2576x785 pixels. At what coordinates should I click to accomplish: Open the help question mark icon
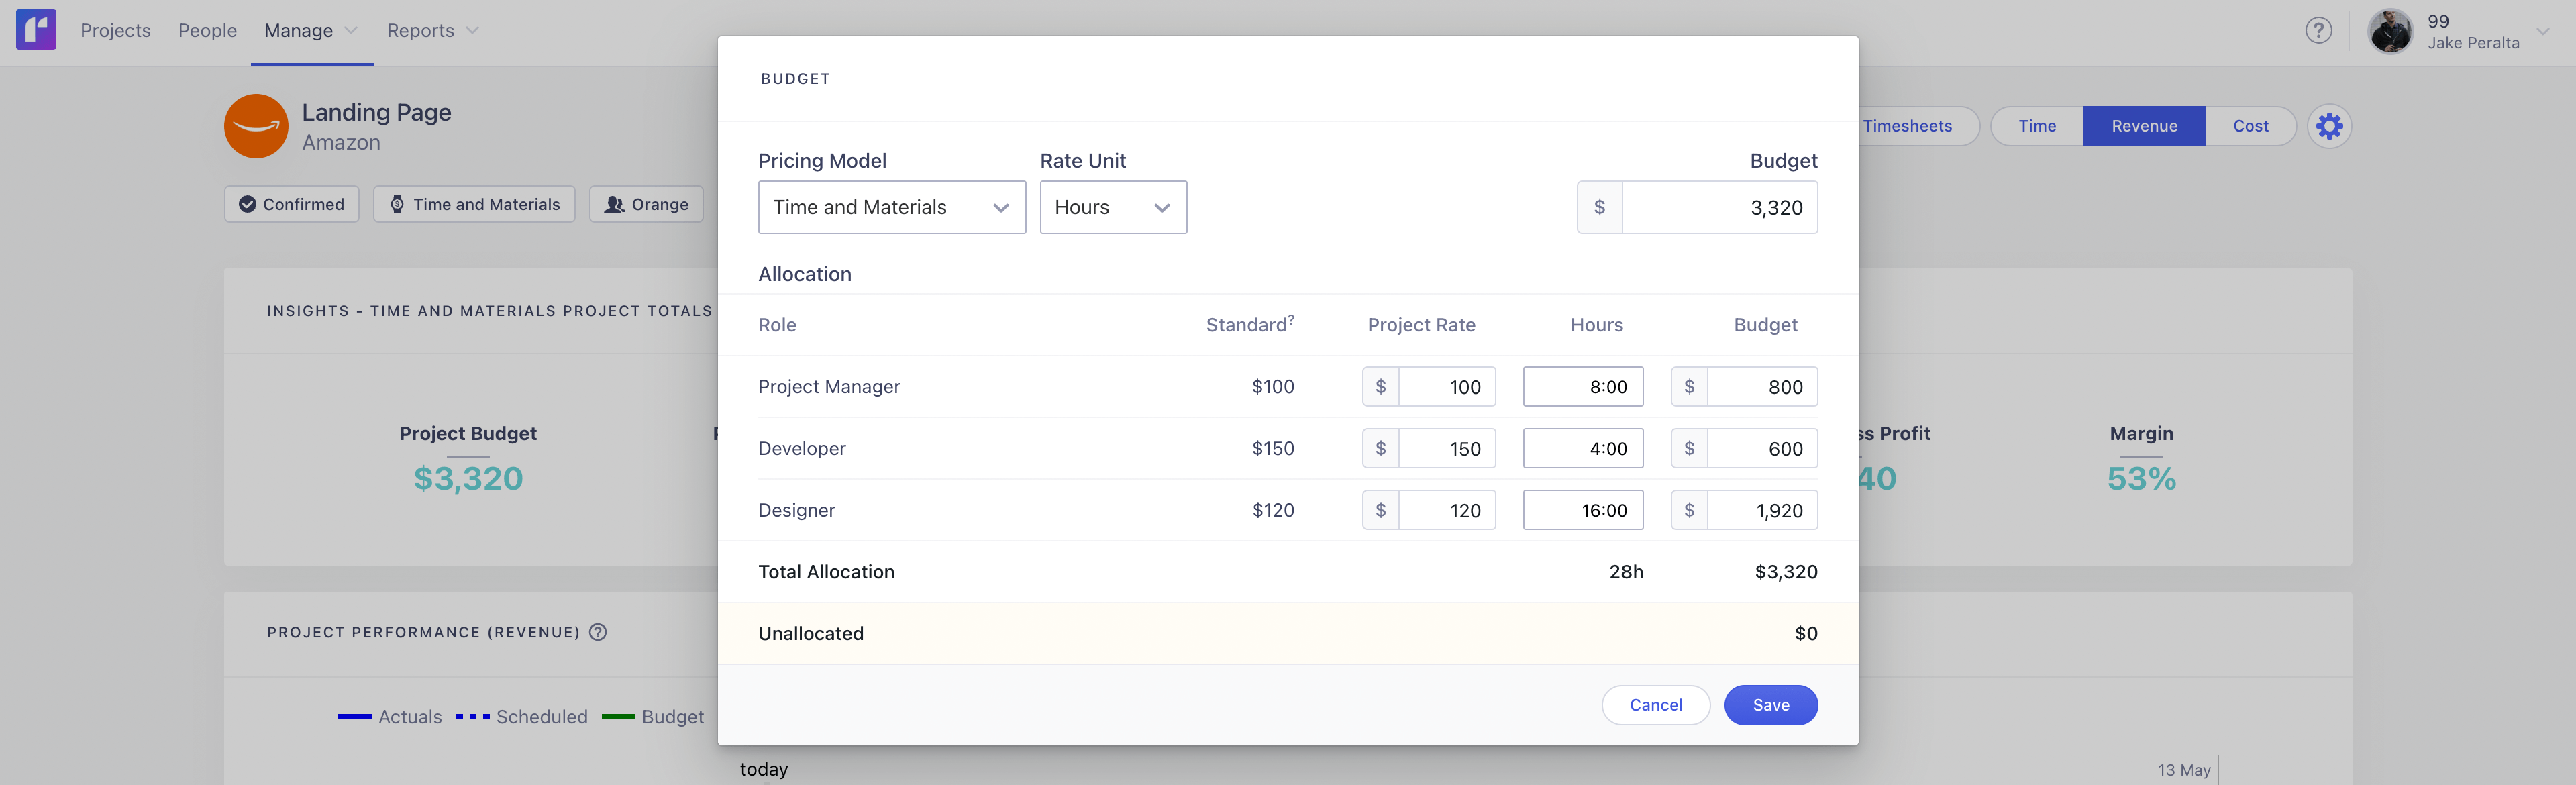pos(2318,30)
